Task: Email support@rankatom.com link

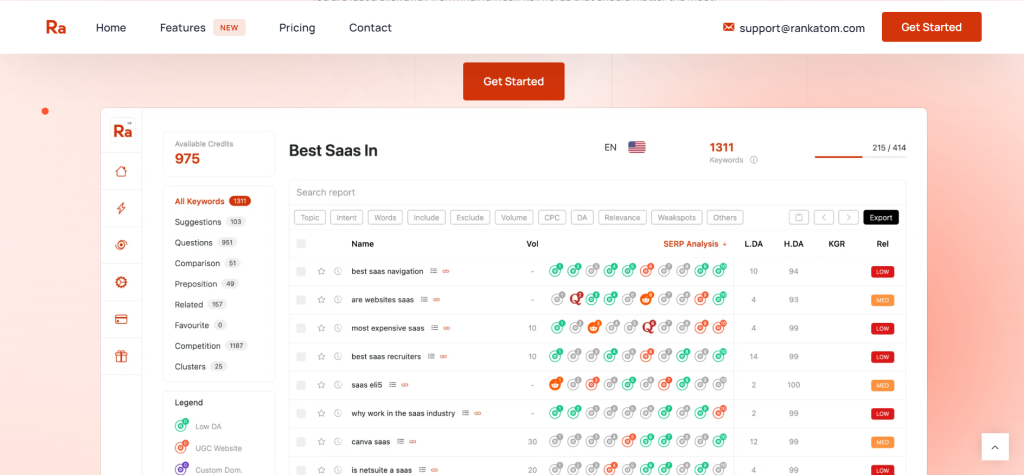Action: pos(802,28)
